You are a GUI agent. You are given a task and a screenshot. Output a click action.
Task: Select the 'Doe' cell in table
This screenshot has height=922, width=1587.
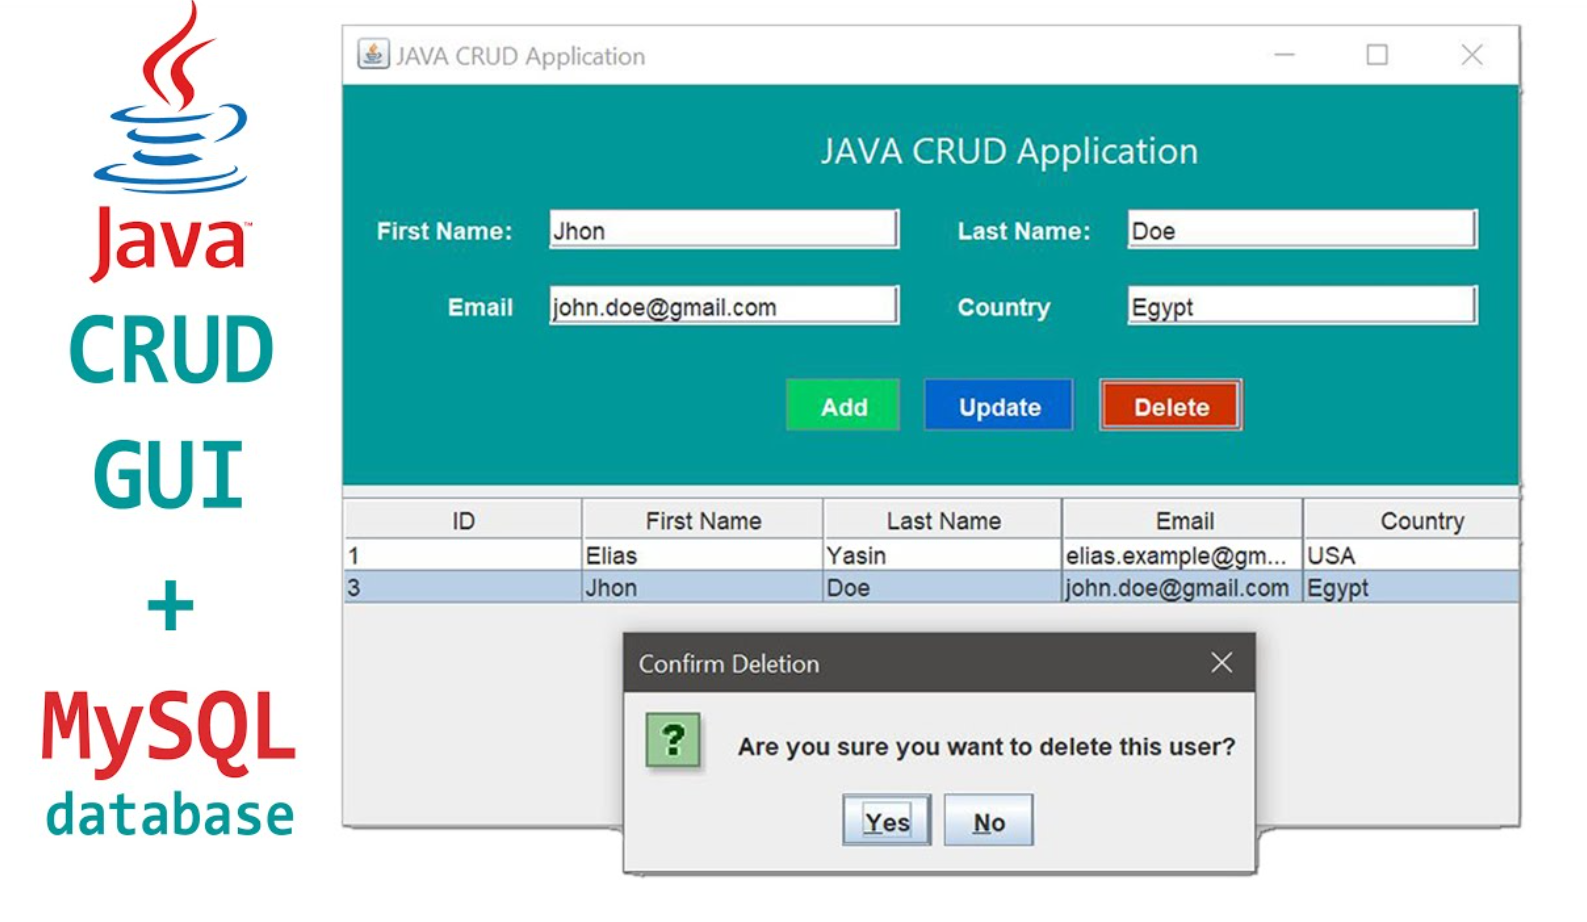[x=943, y=587]
